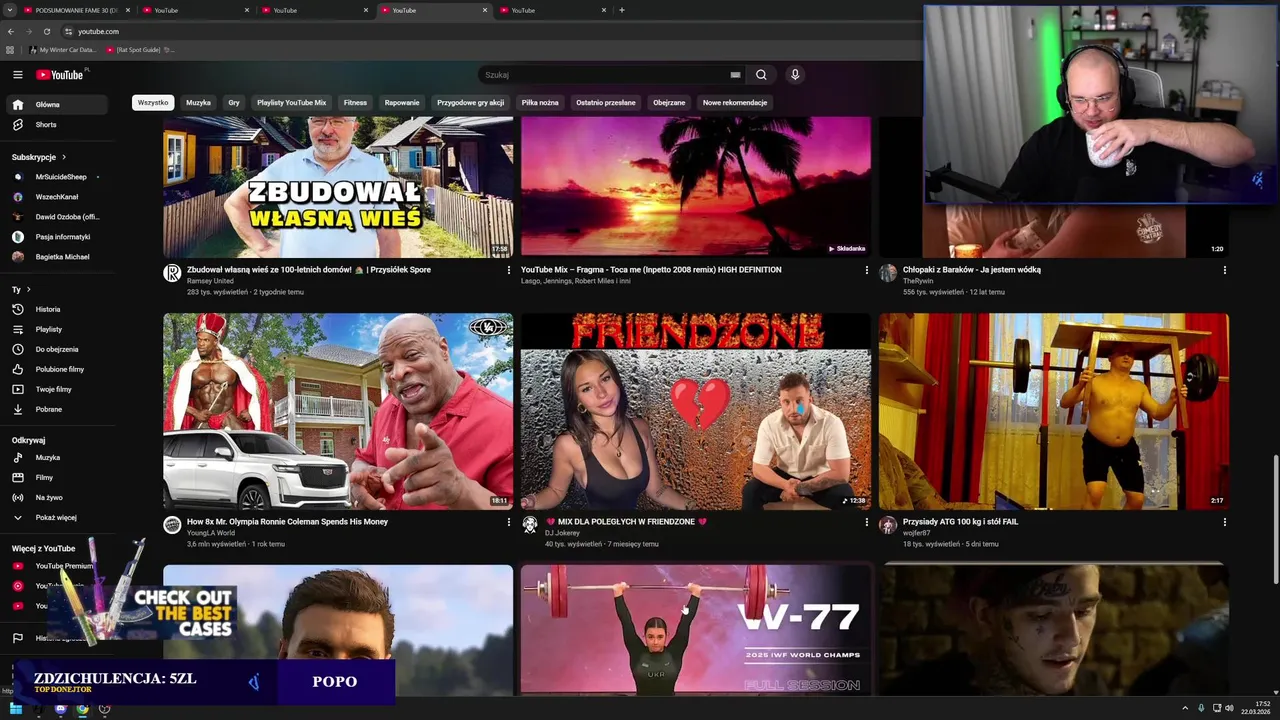Start voice search with the microphone icon

coord(795,75)
